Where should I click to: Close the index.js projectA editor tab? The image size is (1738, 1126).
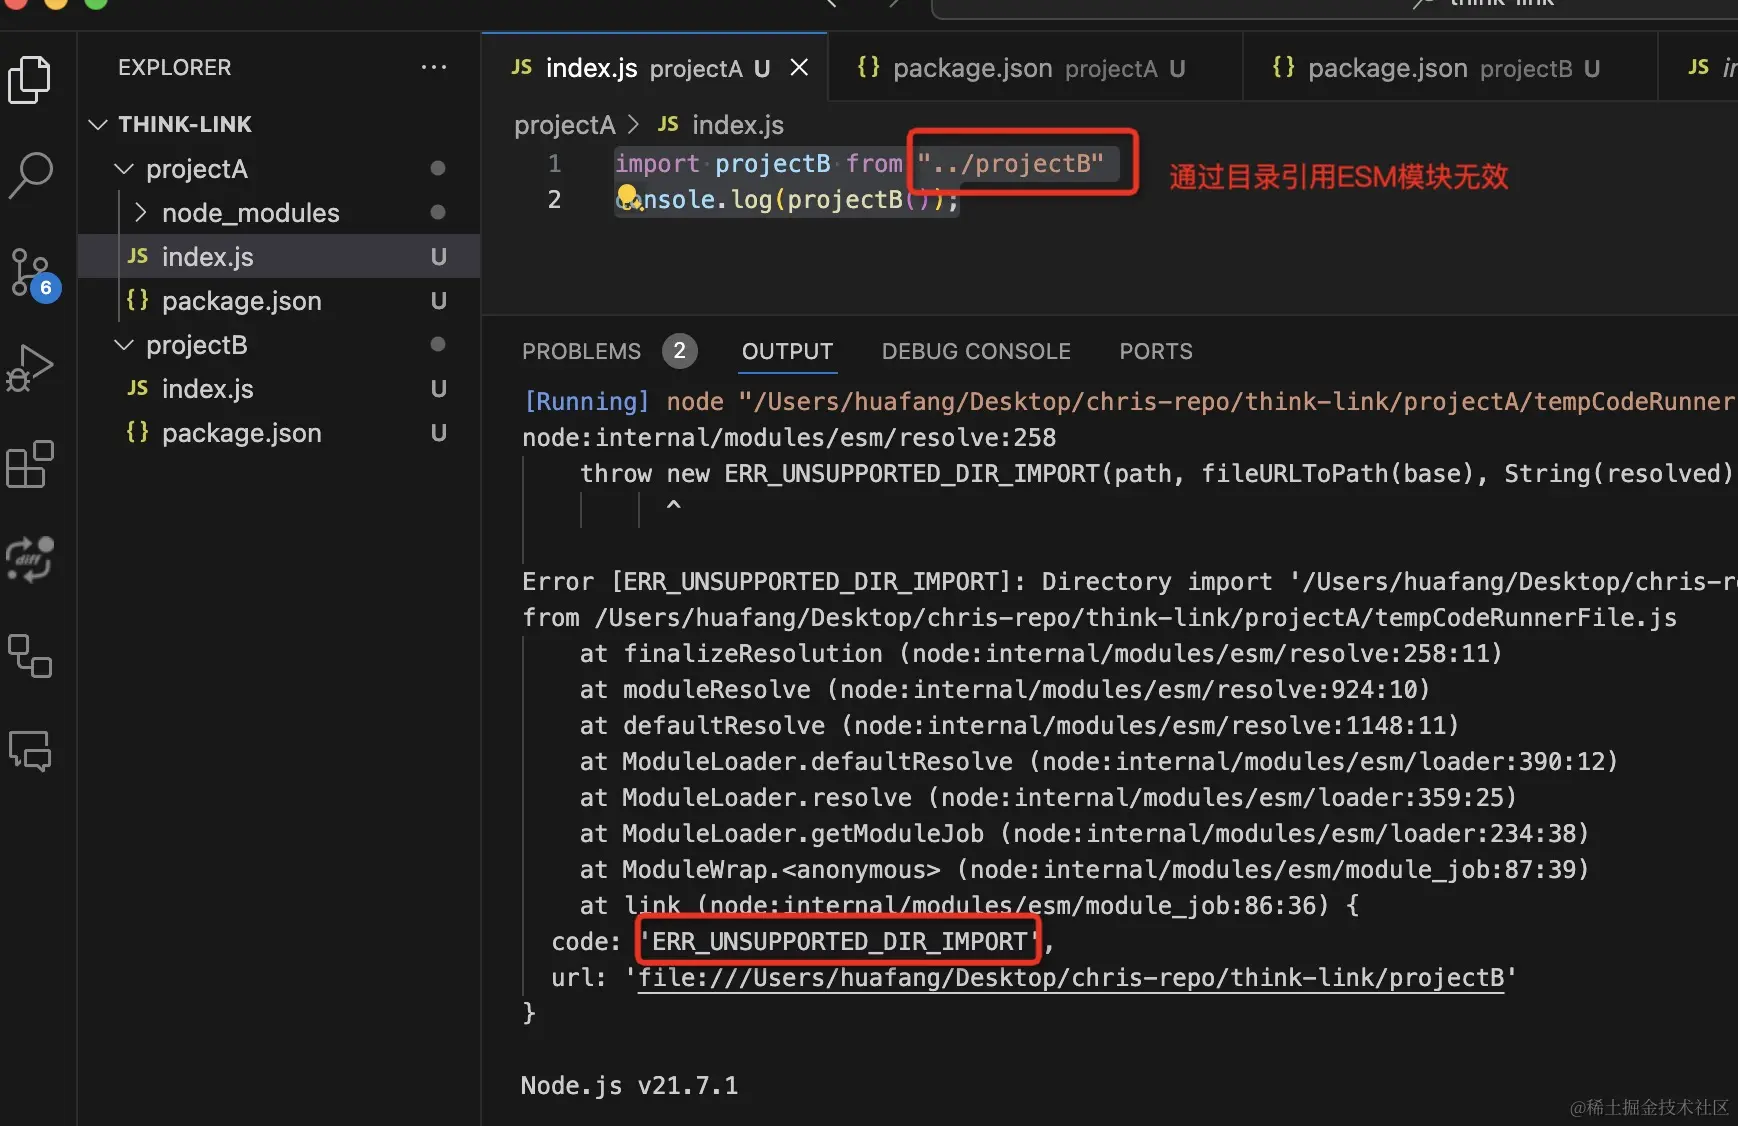[x=799, y=67]
